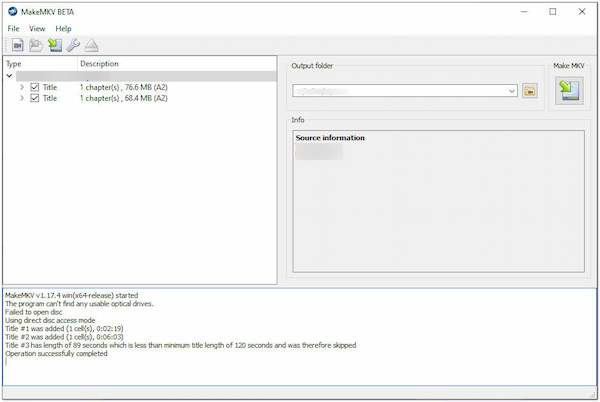The image size is (600, 402).
Task: Uncheck the 68.4 MB title checkbox
Action: coord(34,98)
